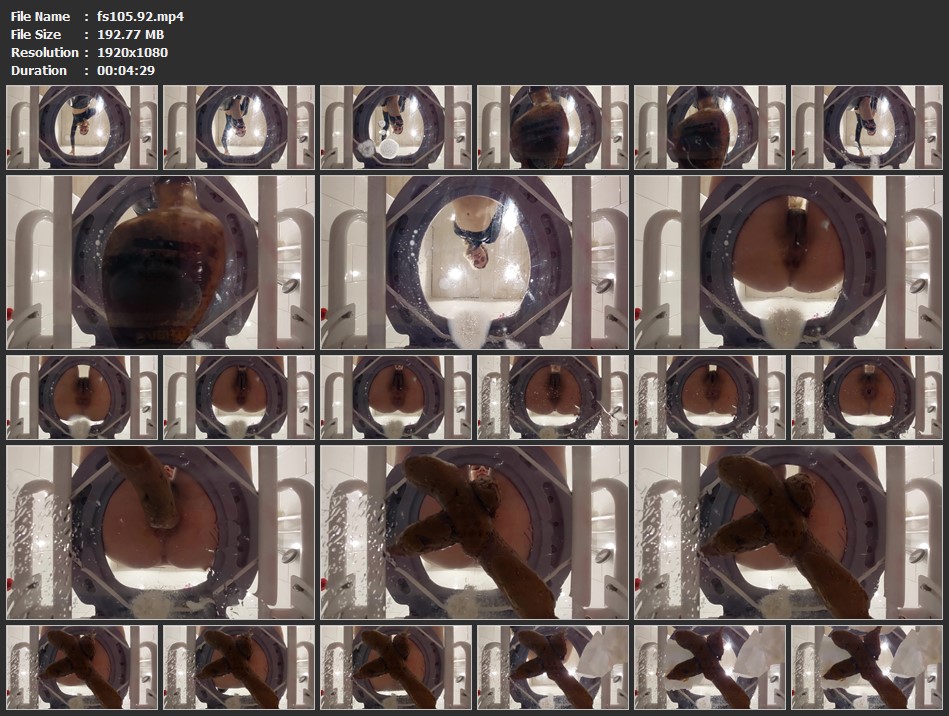
Task: Click the file name text fs105.92.mp4
Action: 140,17
